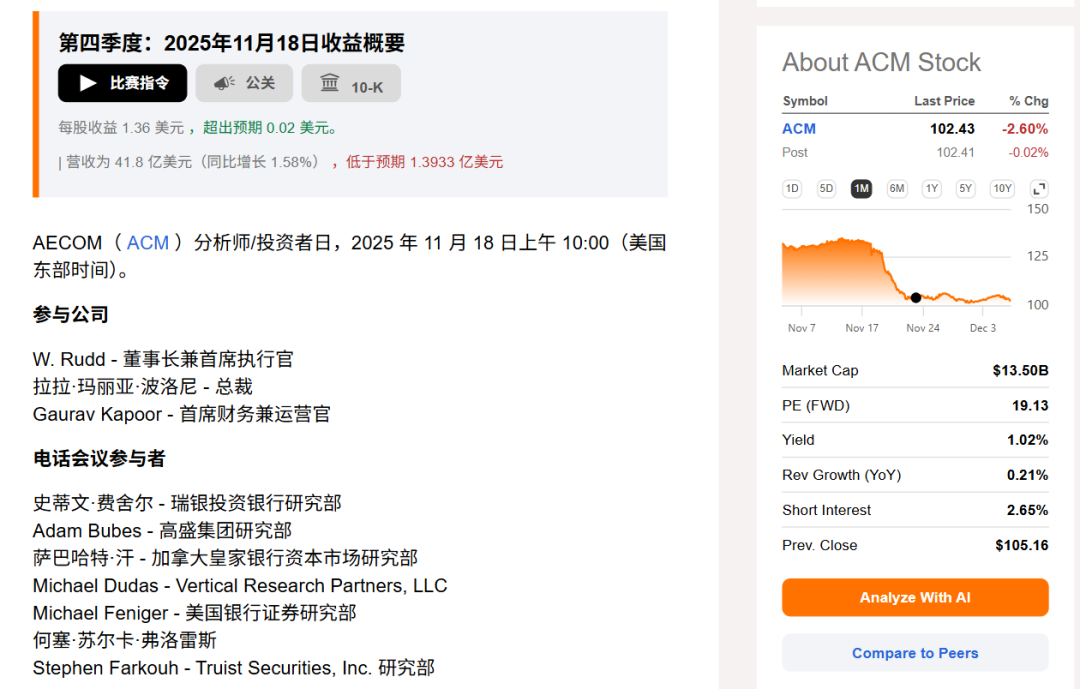Click the marker dot on the stock chart

point(915,297)
